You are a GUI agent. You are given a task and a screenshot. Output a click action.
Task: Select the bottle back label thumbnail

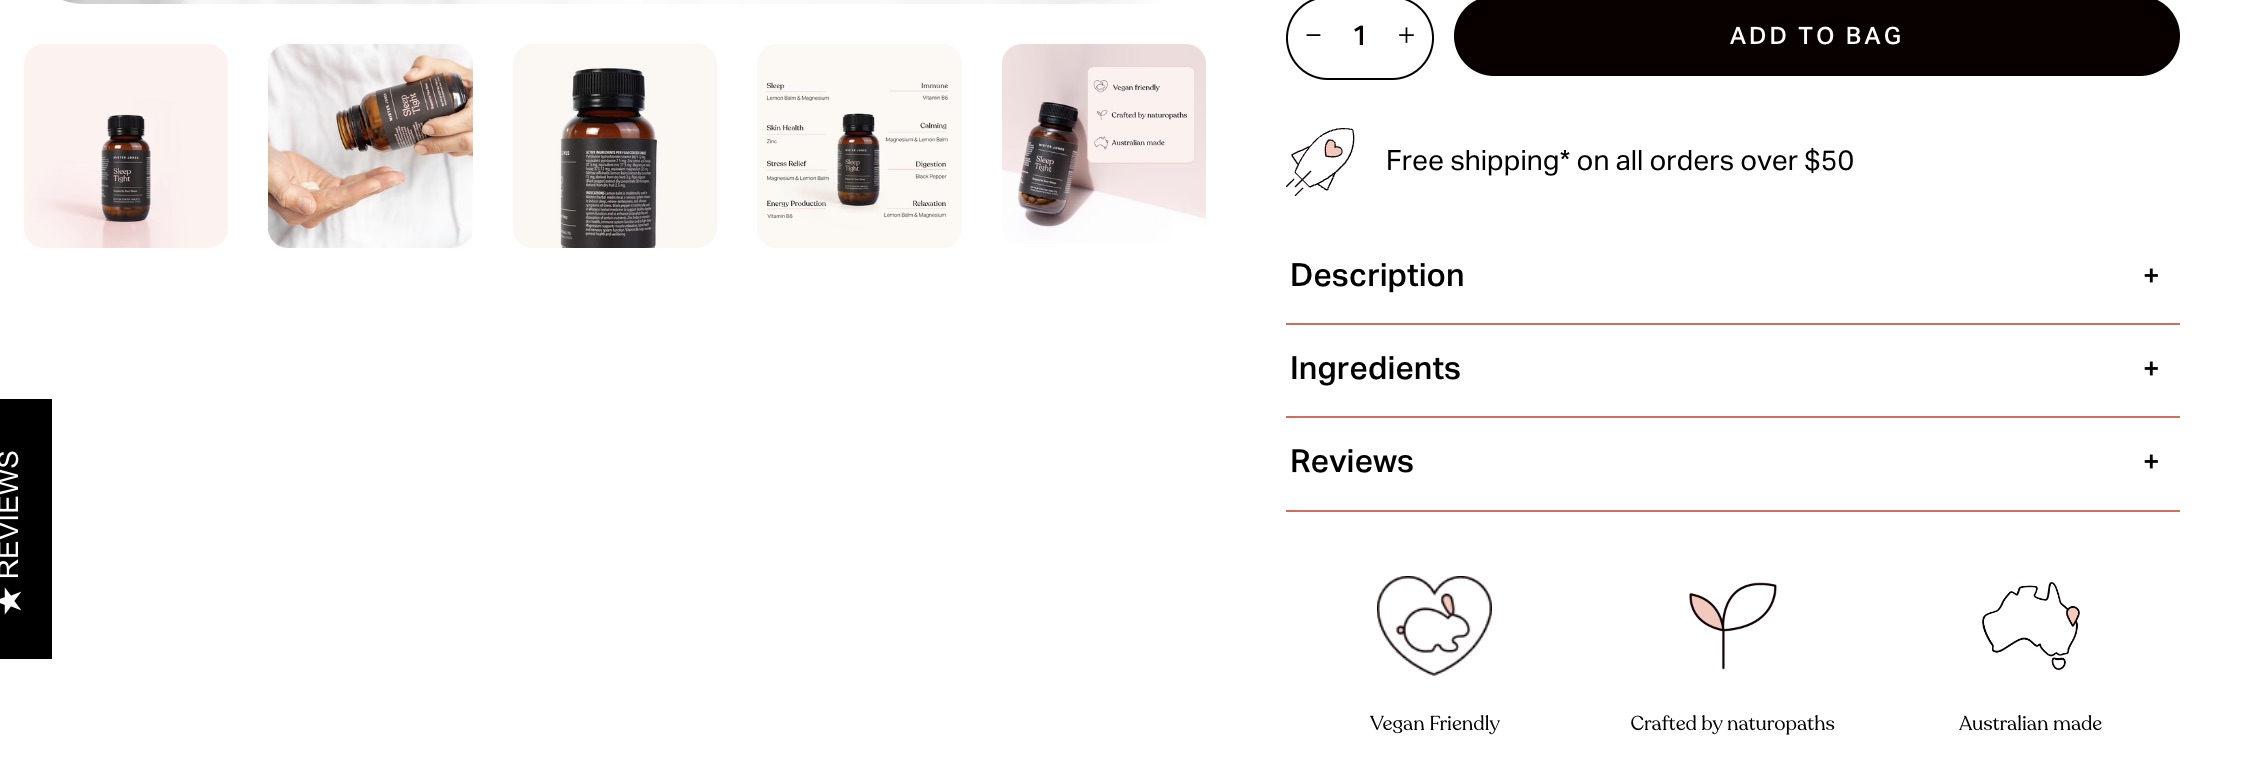615,146
